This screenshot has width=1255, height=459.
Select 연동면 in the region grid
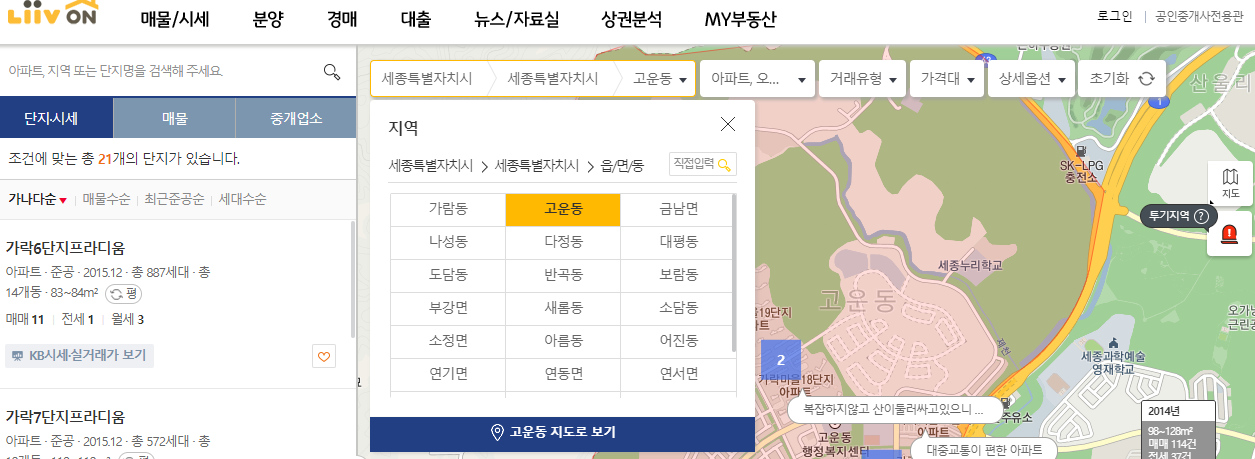click(563, 374)
